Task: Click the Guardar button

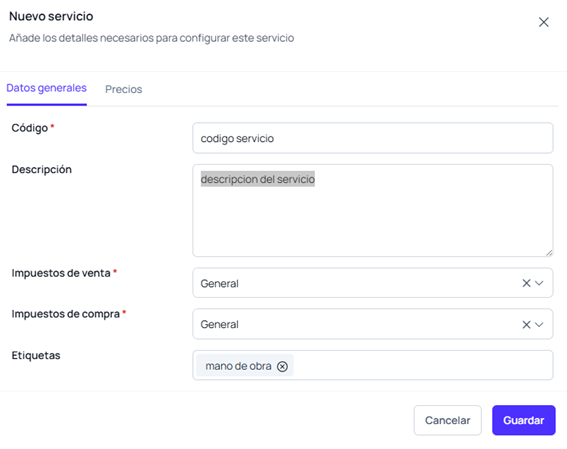Action: click(x=524, y=420)
